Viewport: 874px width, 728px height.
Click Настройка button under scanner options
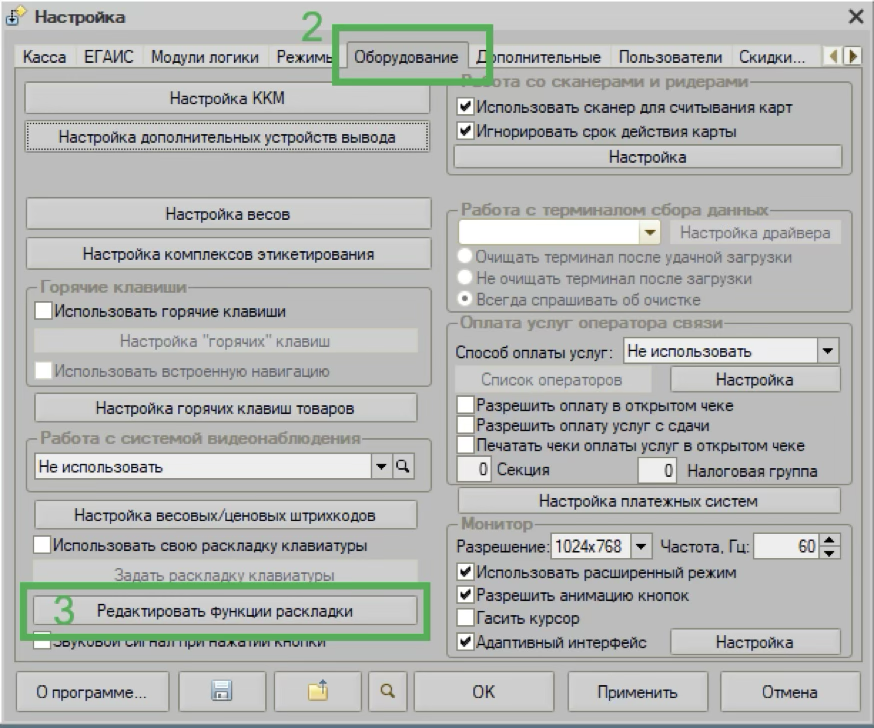[x=648, y=157]
